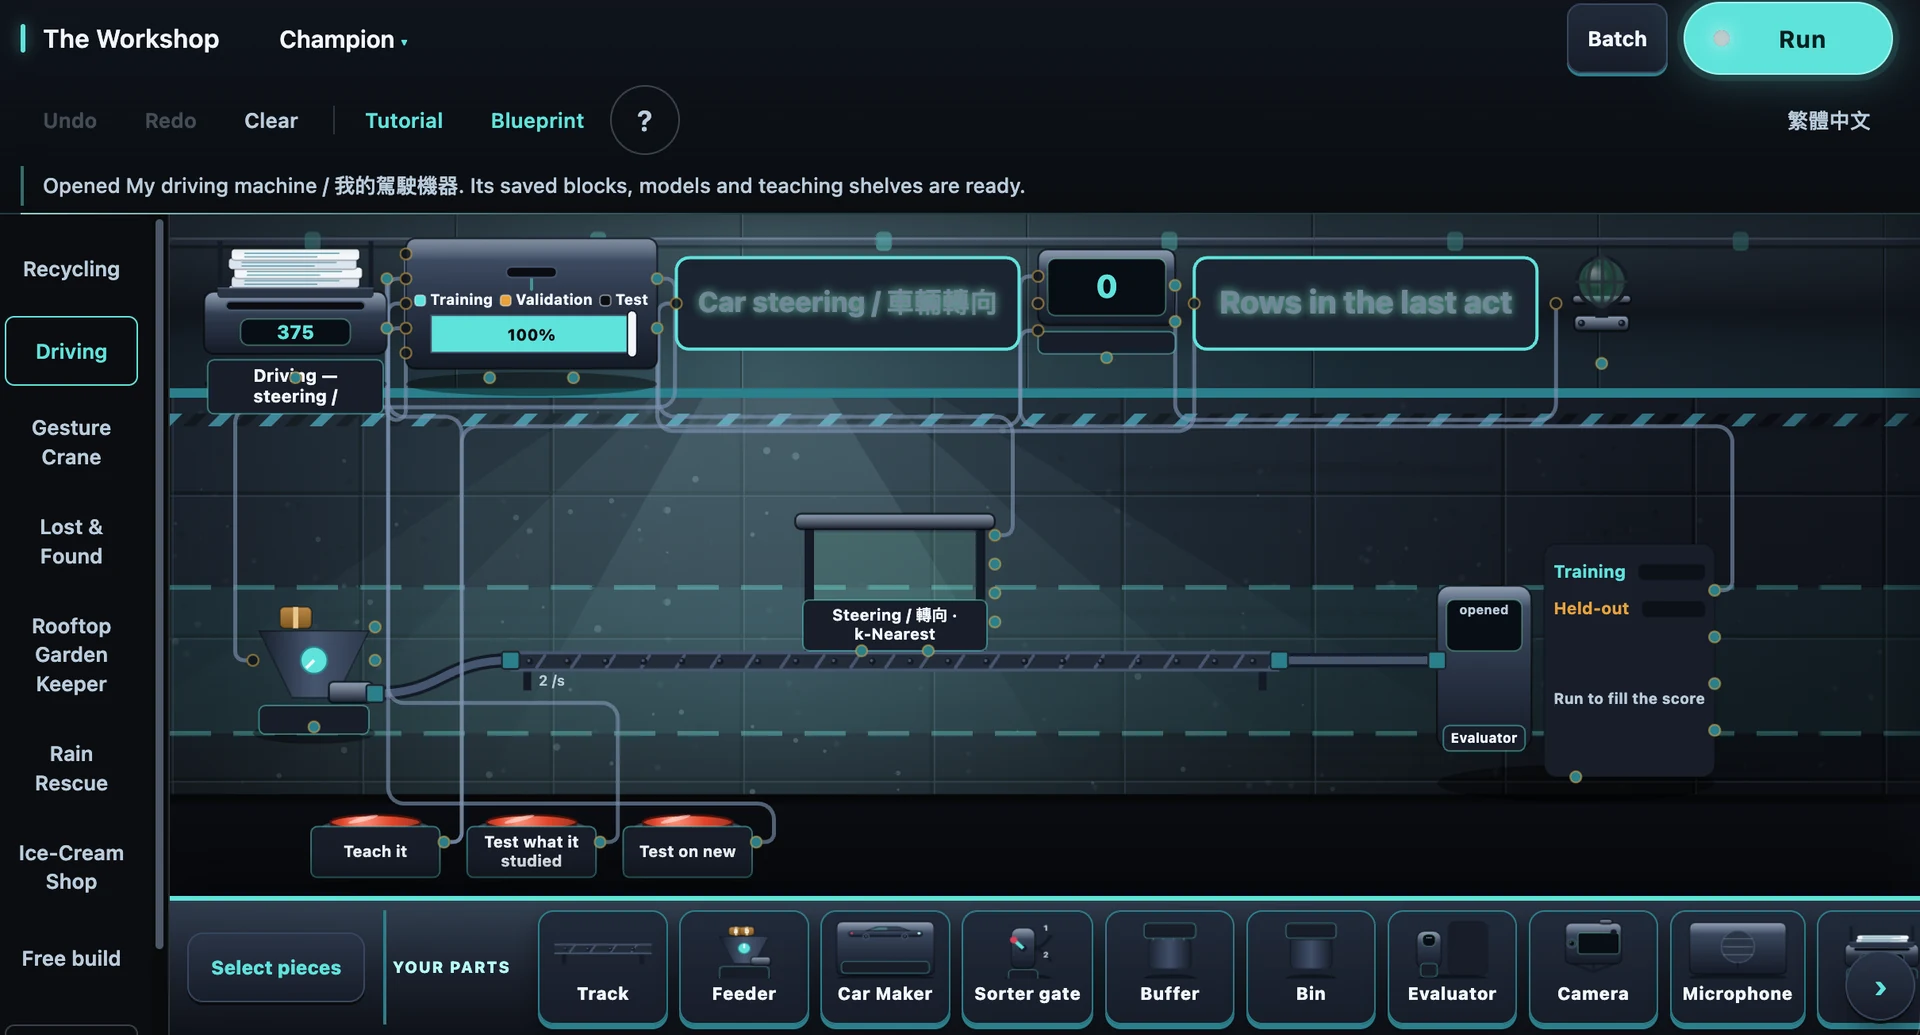1920x1035 pixels.
Task: Open the Gesture Crane level
Action: tap(71, 442)
